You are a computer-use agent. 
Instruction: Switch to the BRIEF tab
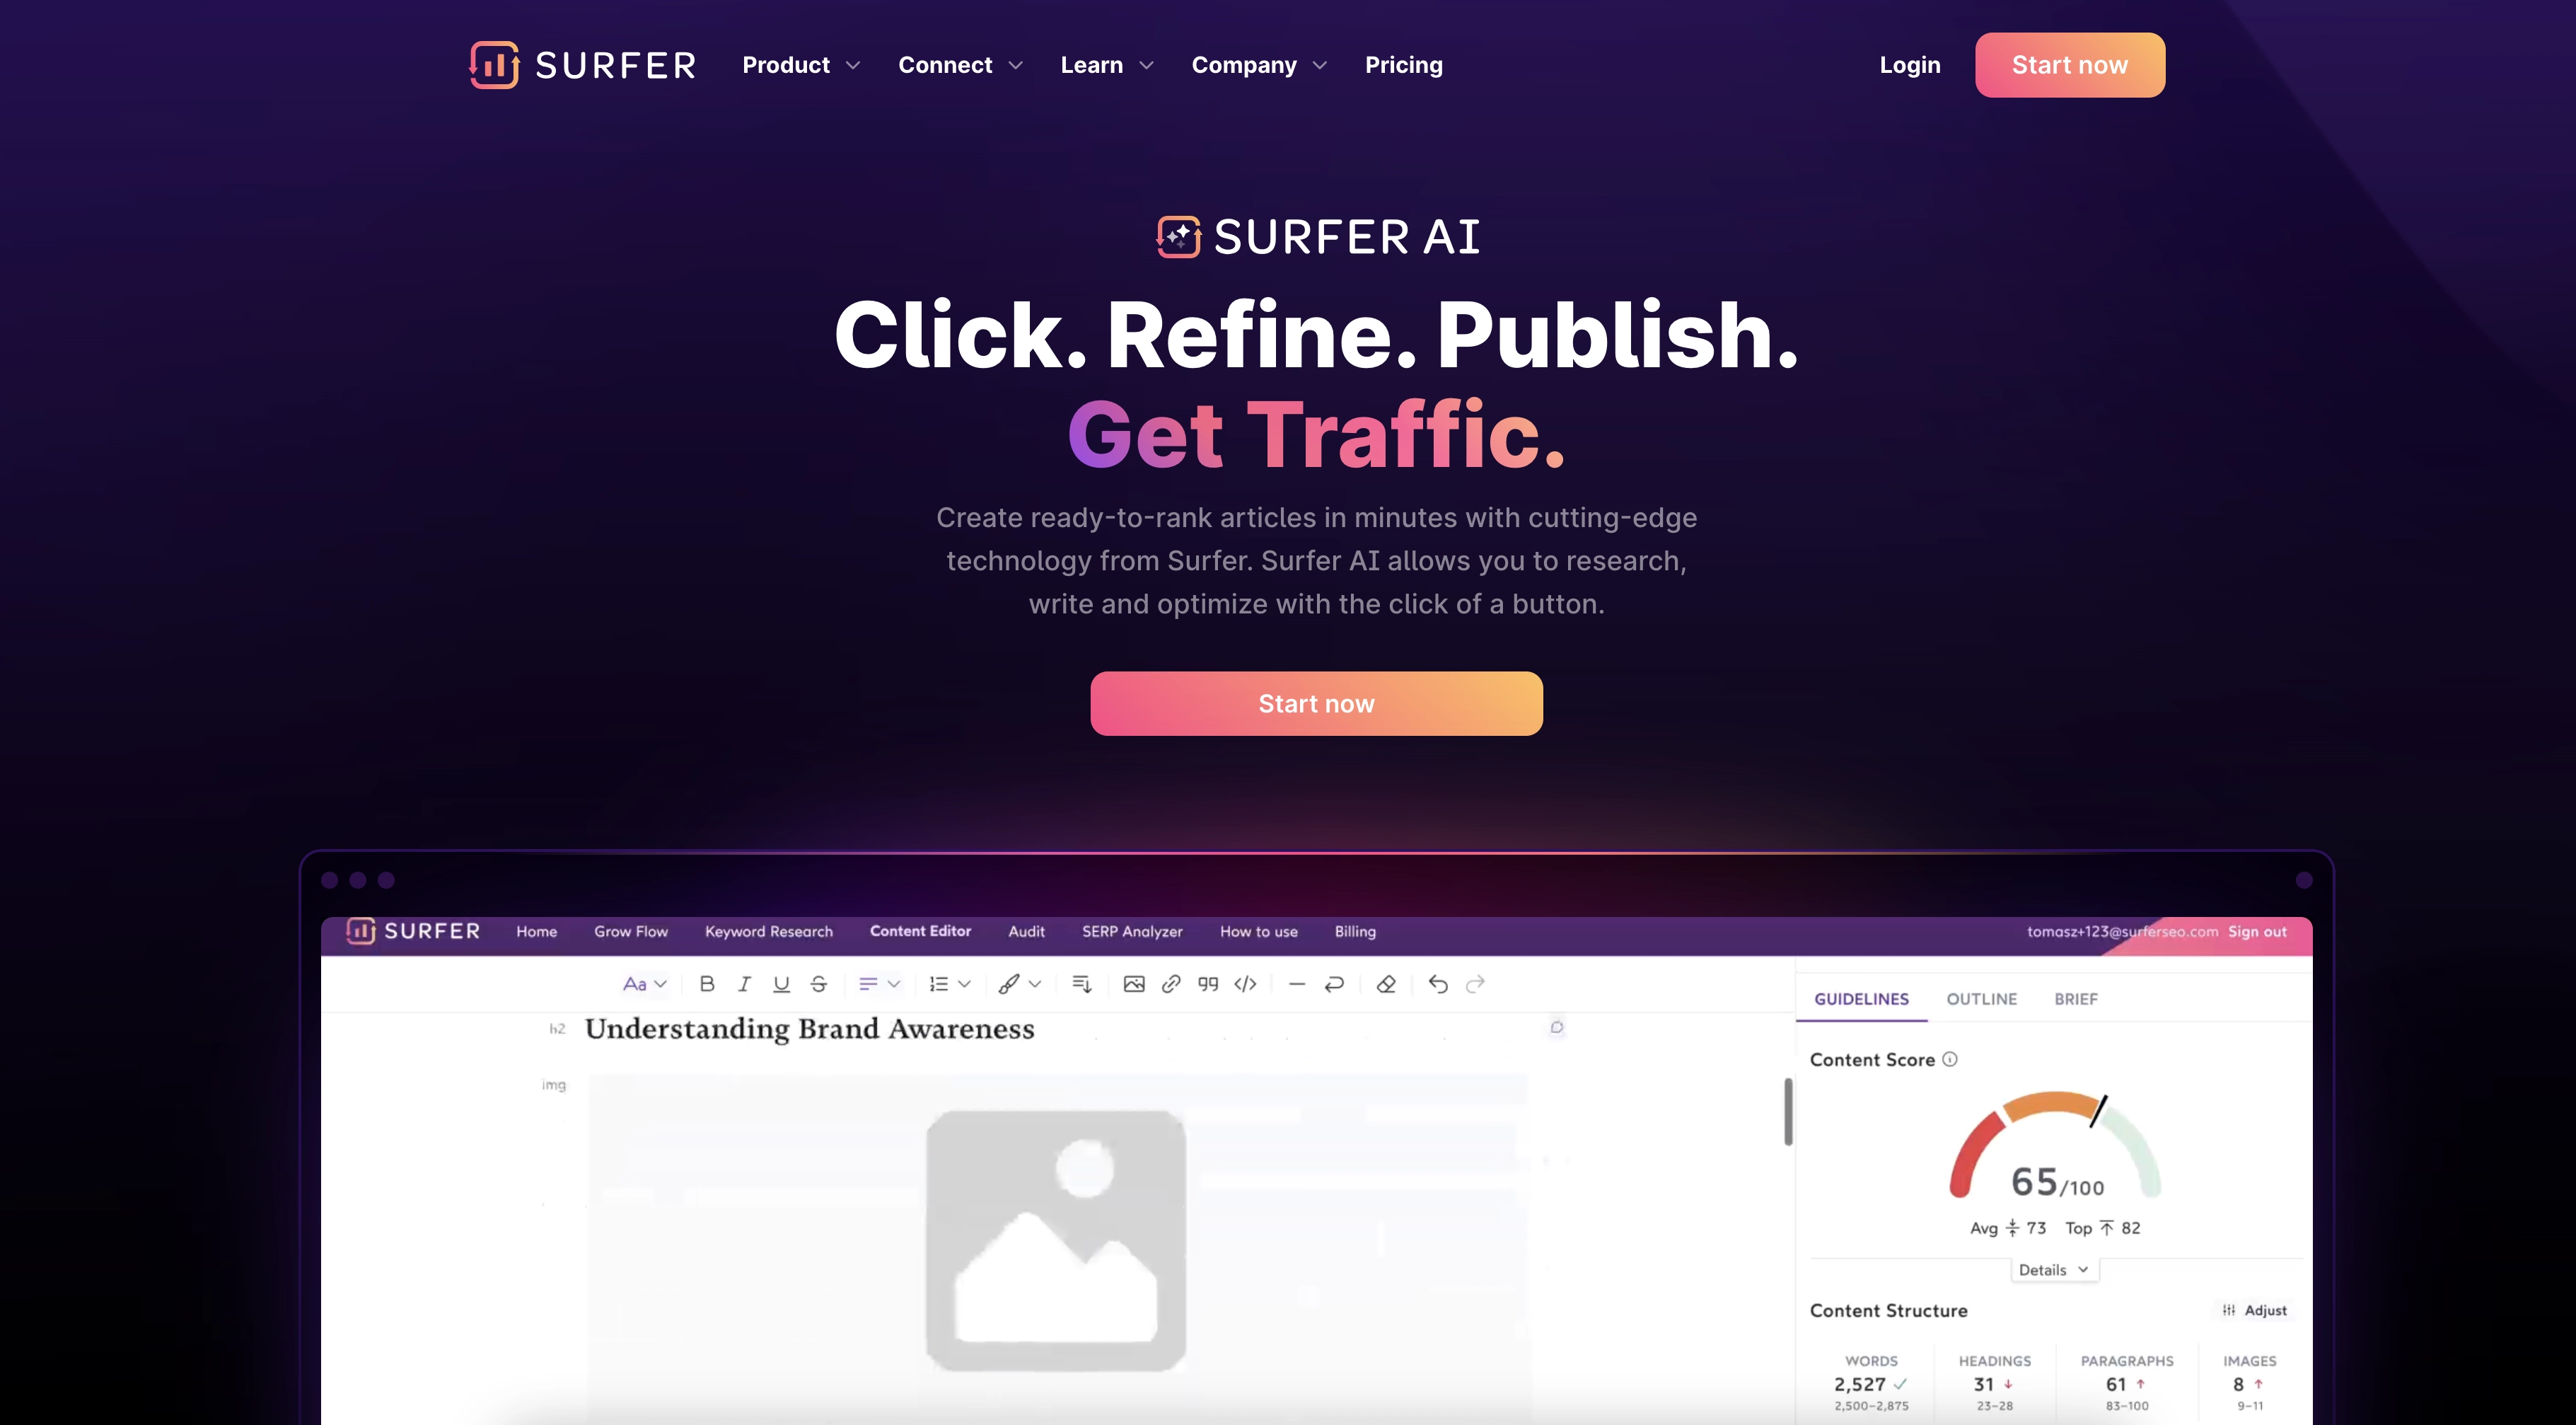point(2076,998)
